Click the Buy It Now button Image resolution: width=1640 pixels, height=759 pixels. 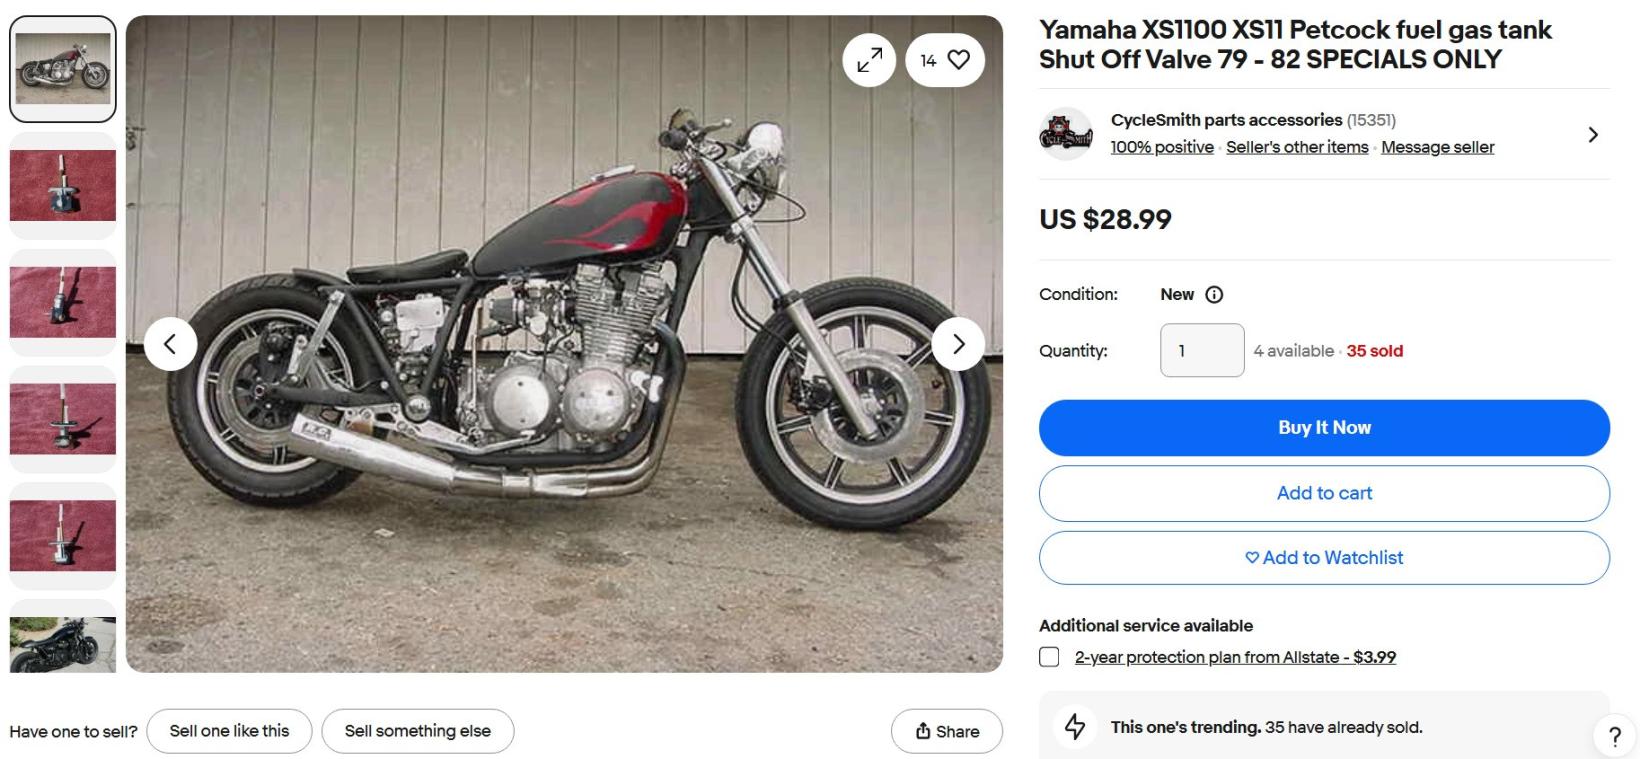click(x=1324, y=428)
